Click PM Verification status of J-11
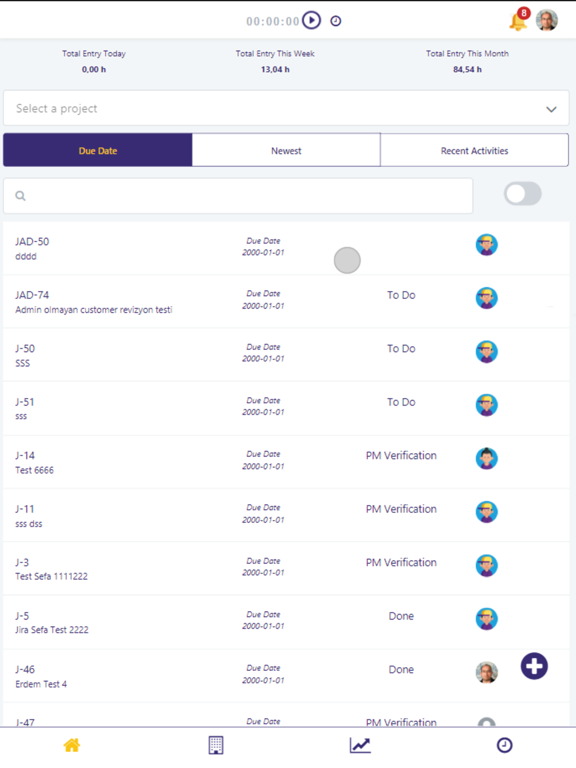 tap(401, 509)
